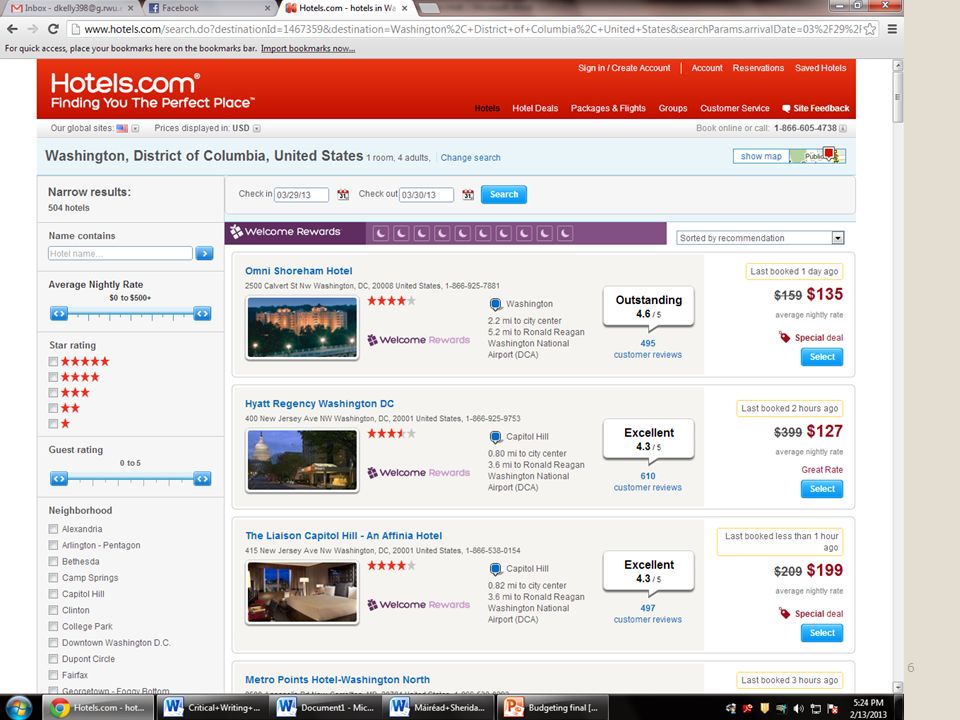
Task: Click the Liaison Capitol Hill Special deal tag icon
Action: pos(784,613)
